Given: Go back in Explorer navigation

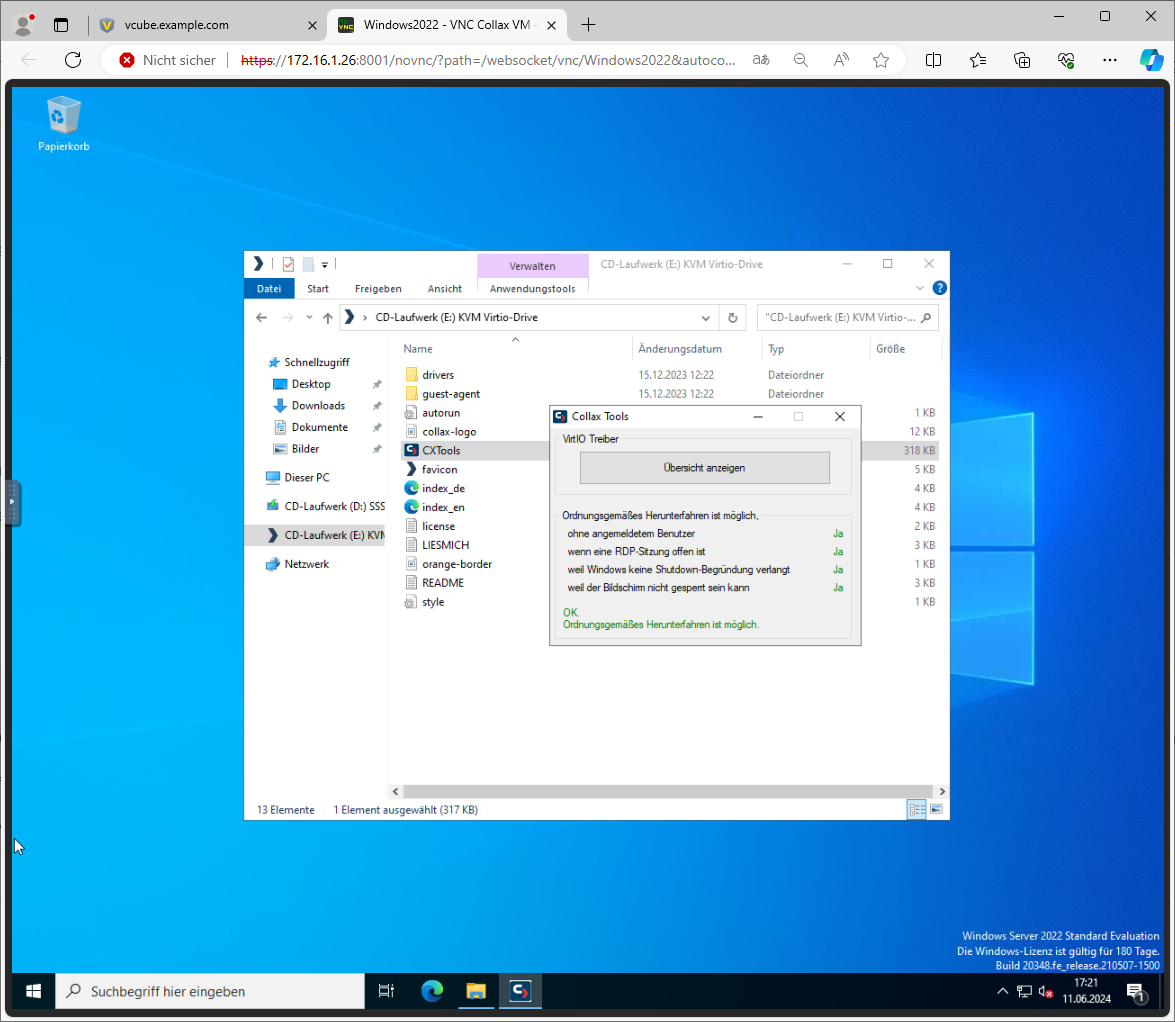Looking at the screenshot, I should click(262, 318).
